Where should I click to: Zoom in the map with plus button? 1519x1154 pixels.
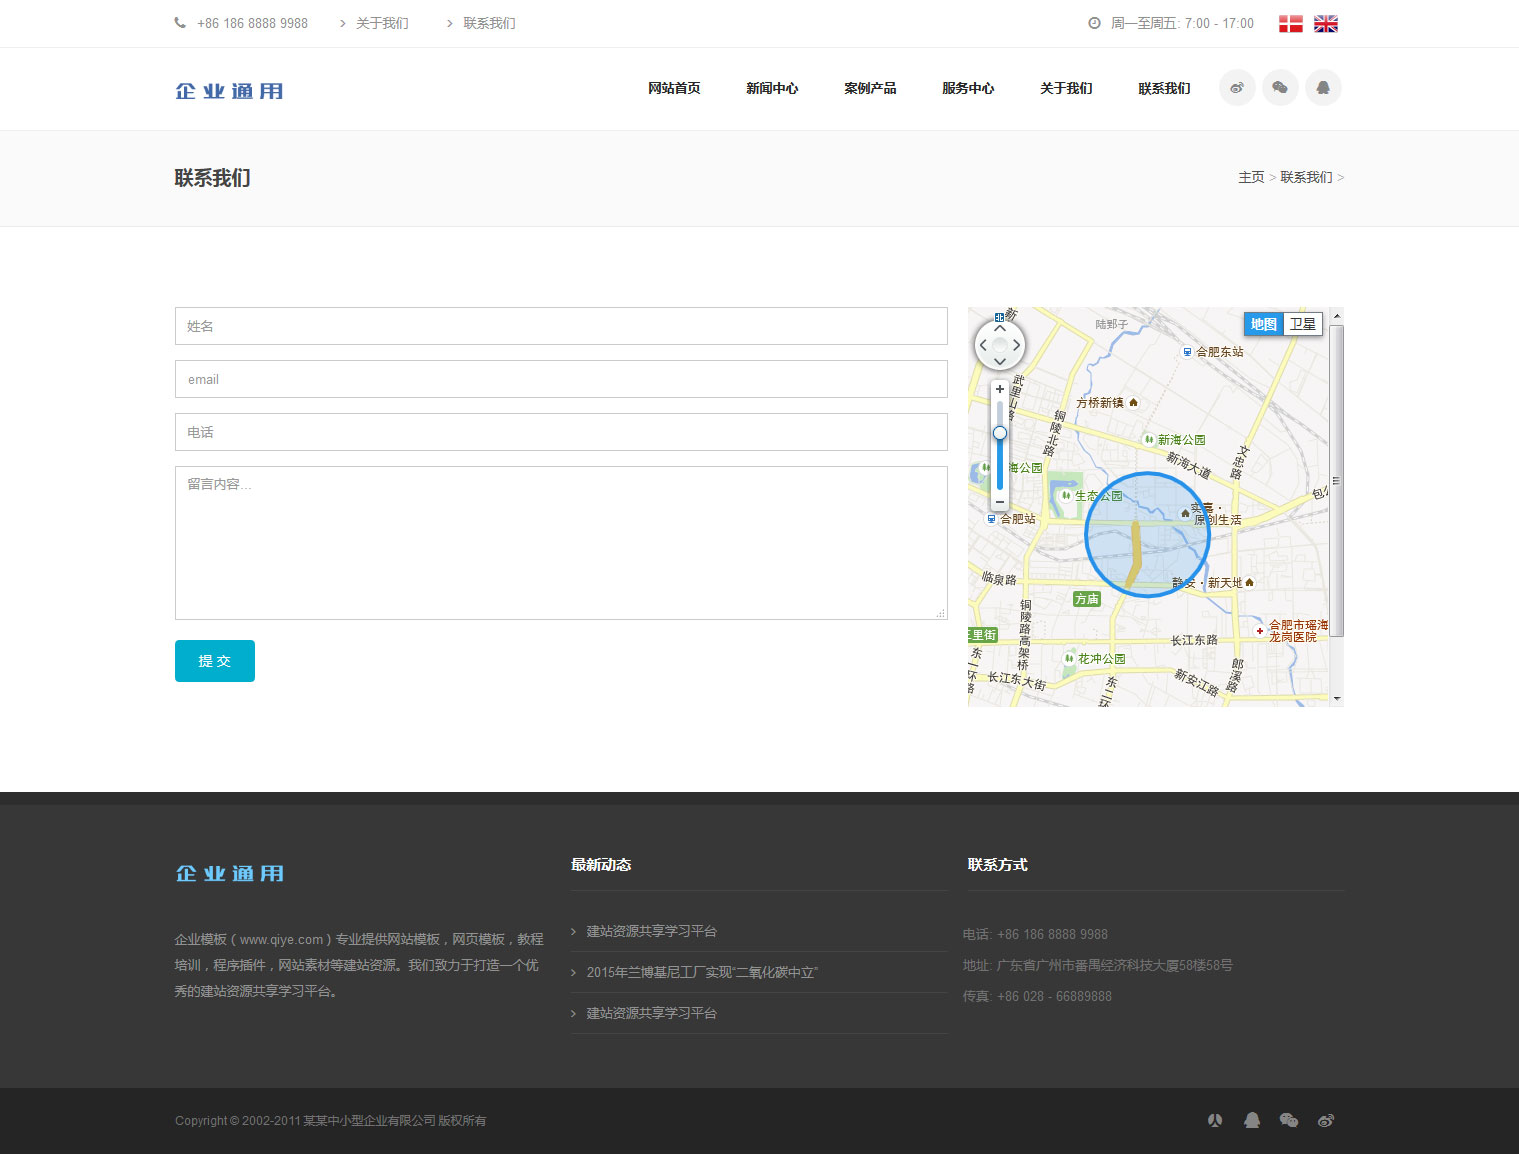click(999, 389)
